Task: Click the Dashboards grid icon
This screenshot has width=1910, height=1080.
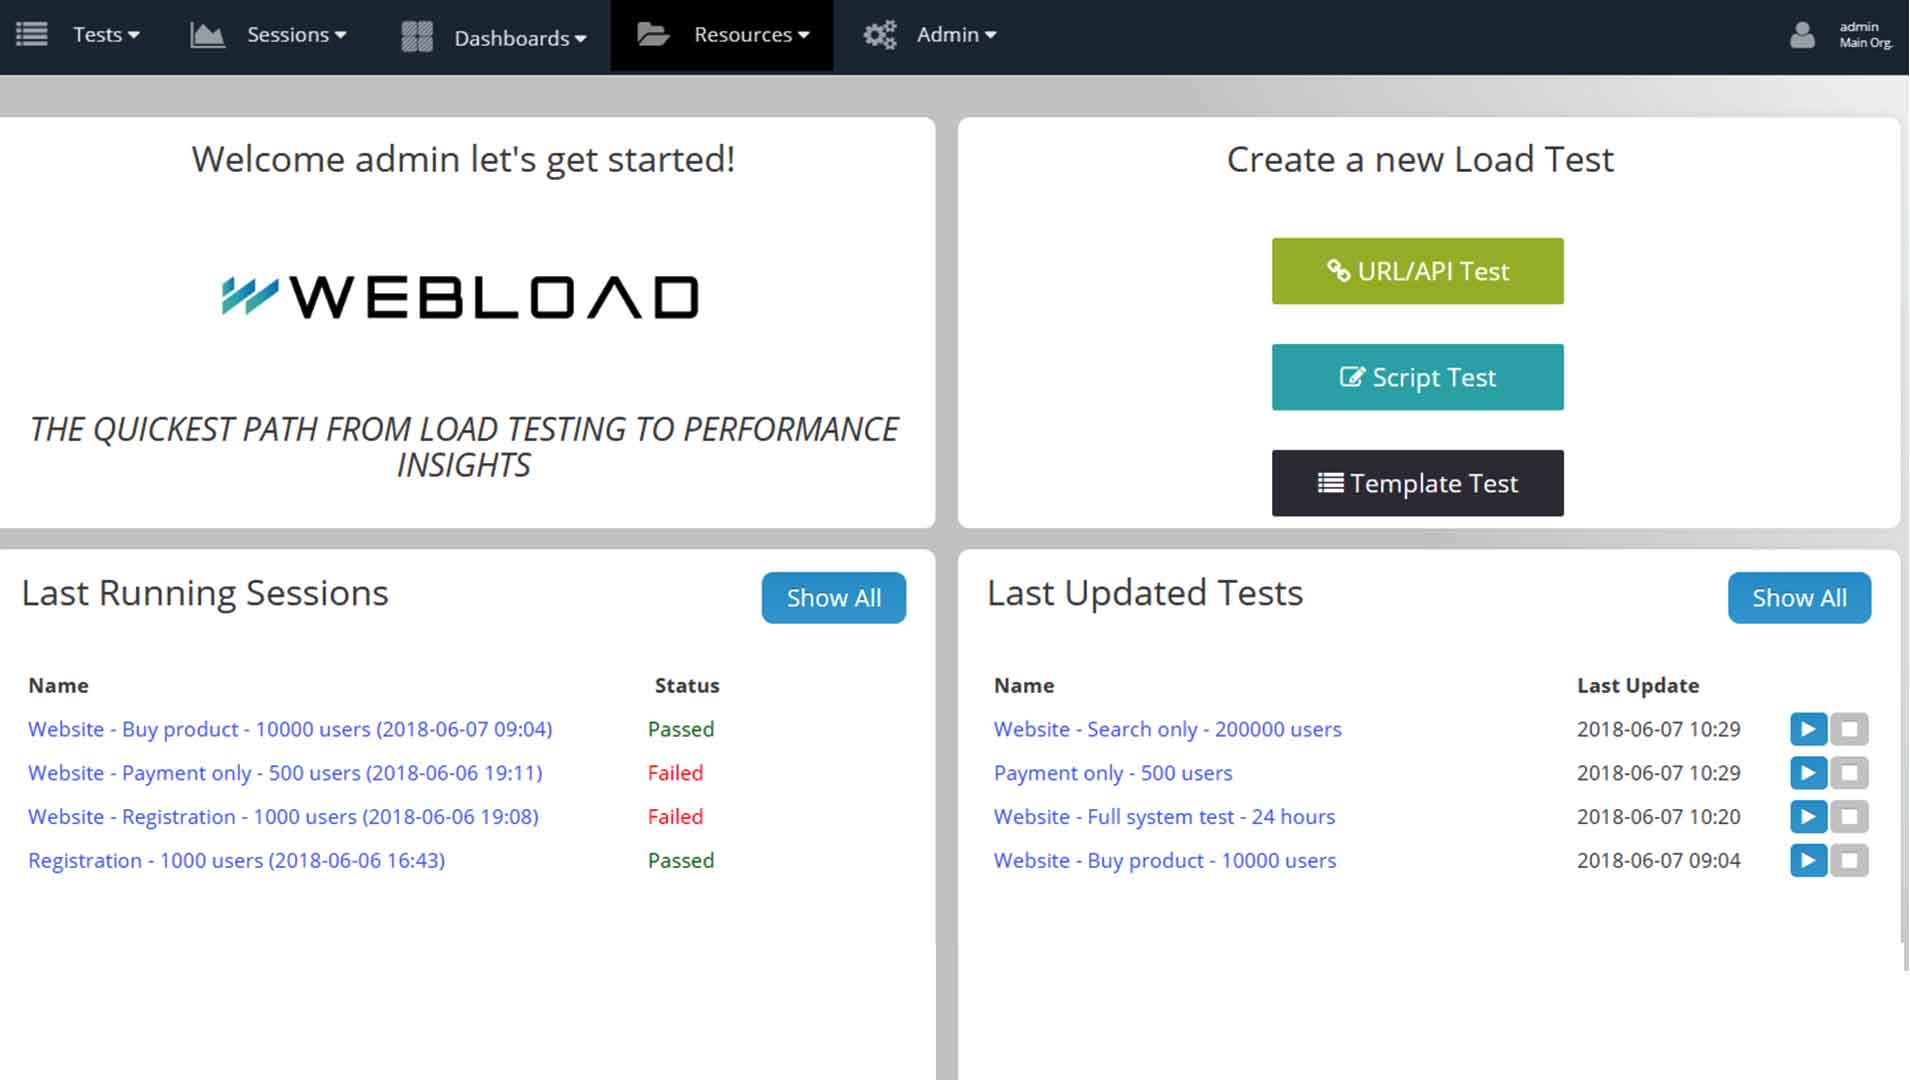Action: (x=415, y=36)
